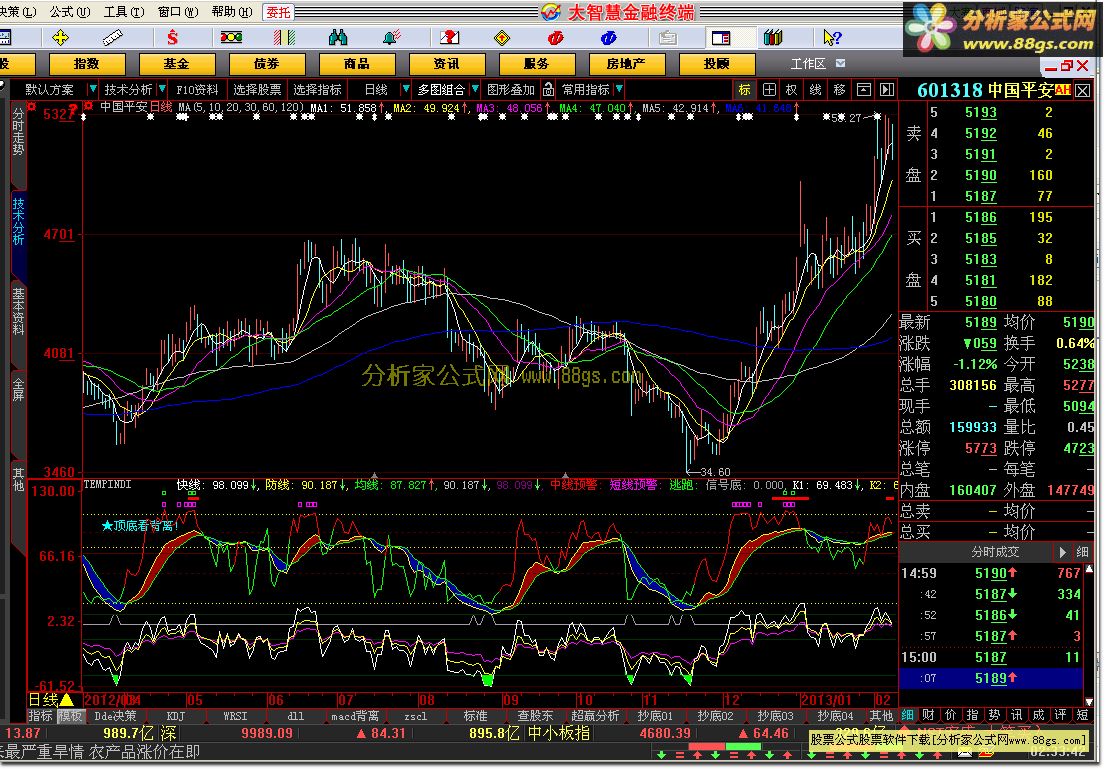Click the grid 田 layout icon
Screen dimensions: 1105x769
coord(769,90)
